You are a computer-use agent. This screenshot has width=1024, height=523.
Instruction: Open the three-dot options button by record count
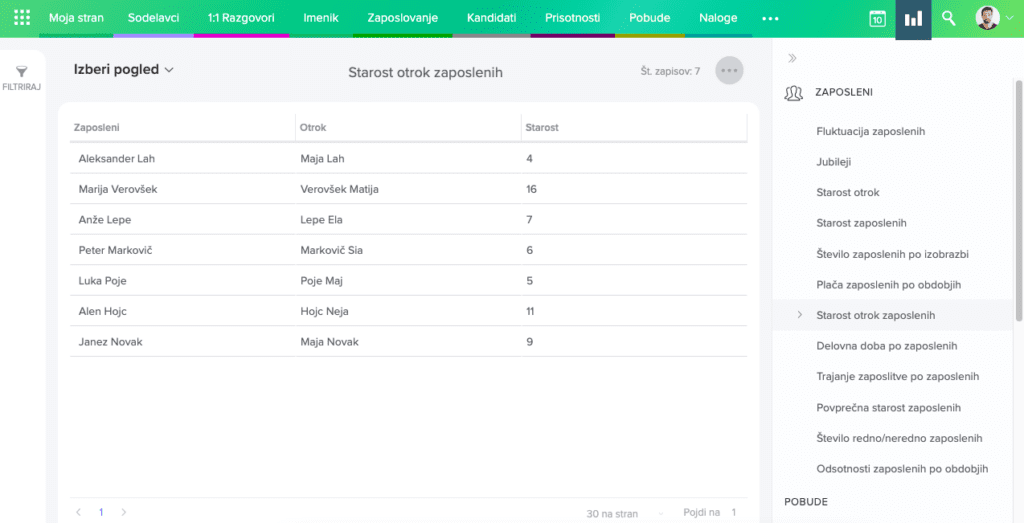point(729,71)
